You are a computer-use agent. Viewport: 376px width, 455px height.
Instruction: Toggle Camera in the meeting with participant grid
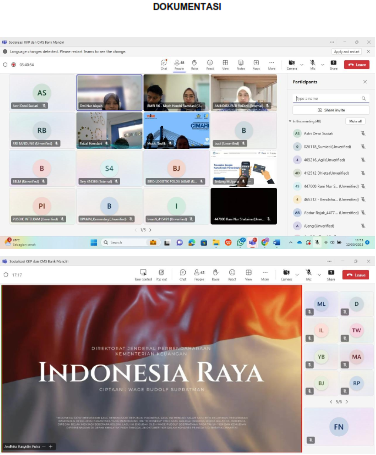(292, 65)
